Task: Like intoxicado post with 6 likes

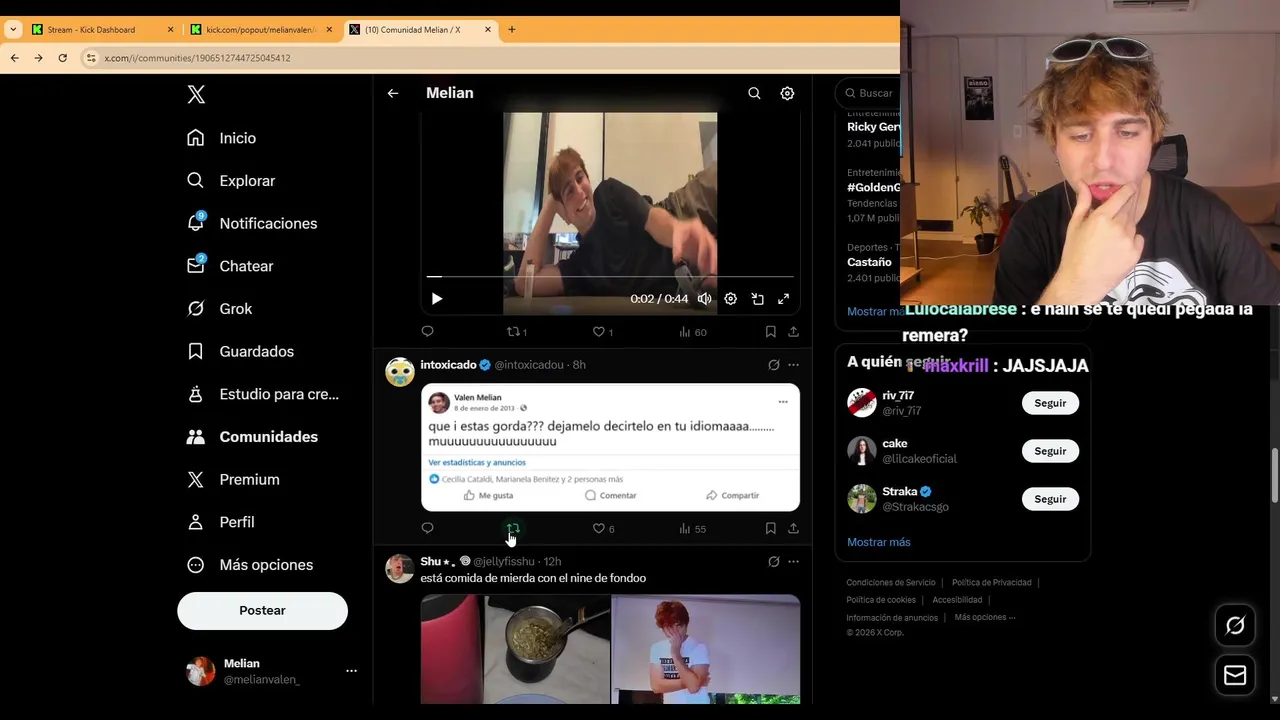Action: [x=603, y=528]
